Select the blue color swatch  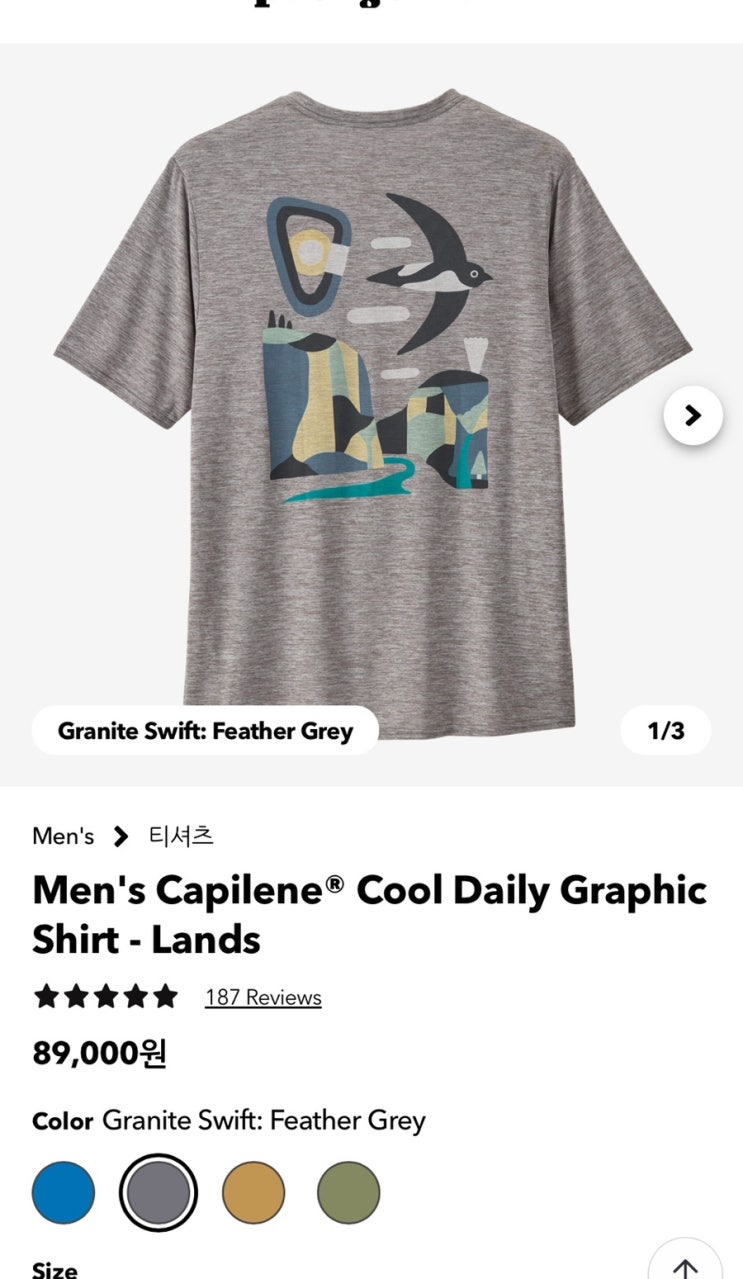point(63,1193)
